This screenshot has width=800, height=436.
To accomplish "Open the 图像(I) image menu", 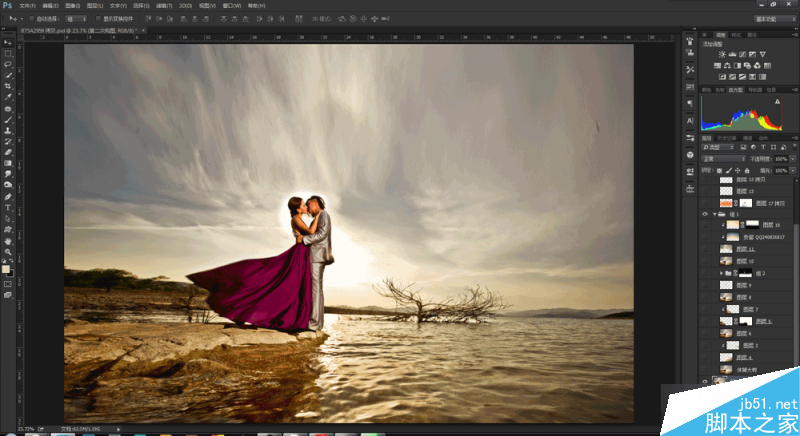I will (72, 6).
